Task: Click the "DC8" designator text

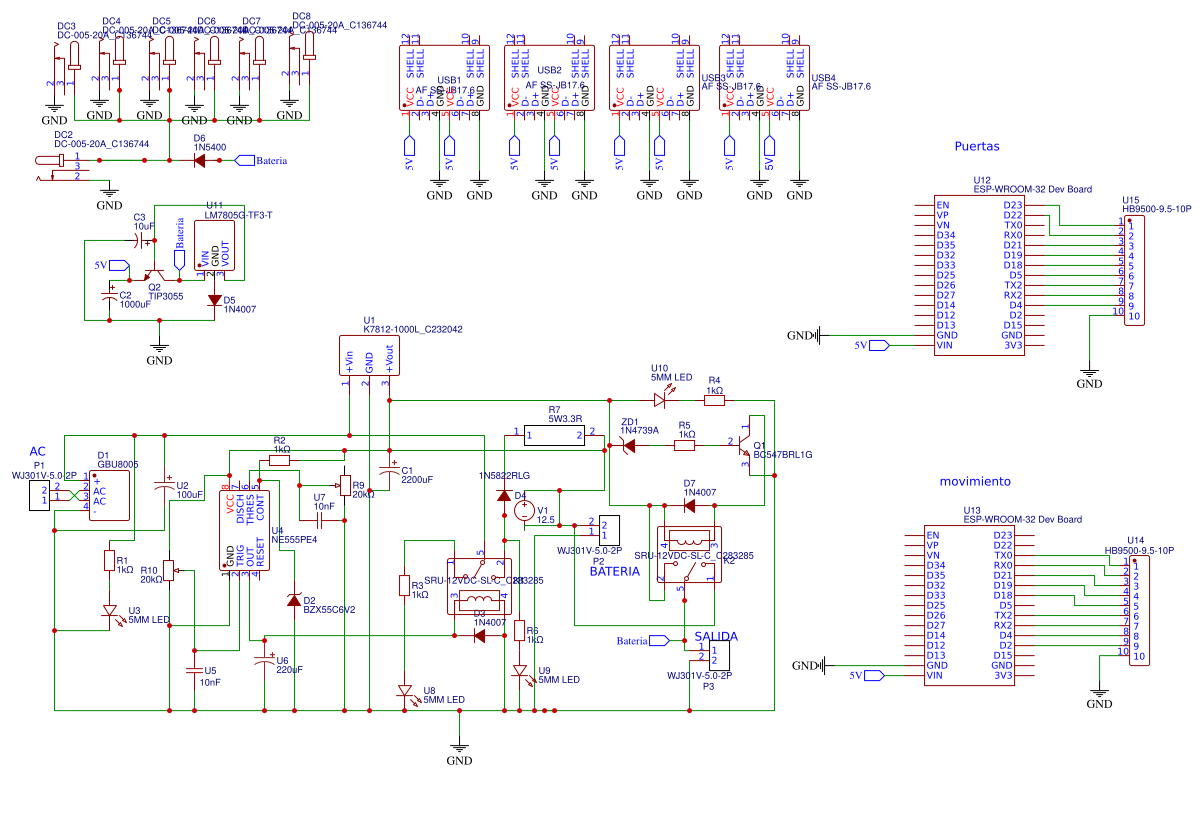Action: click(301, 16)
